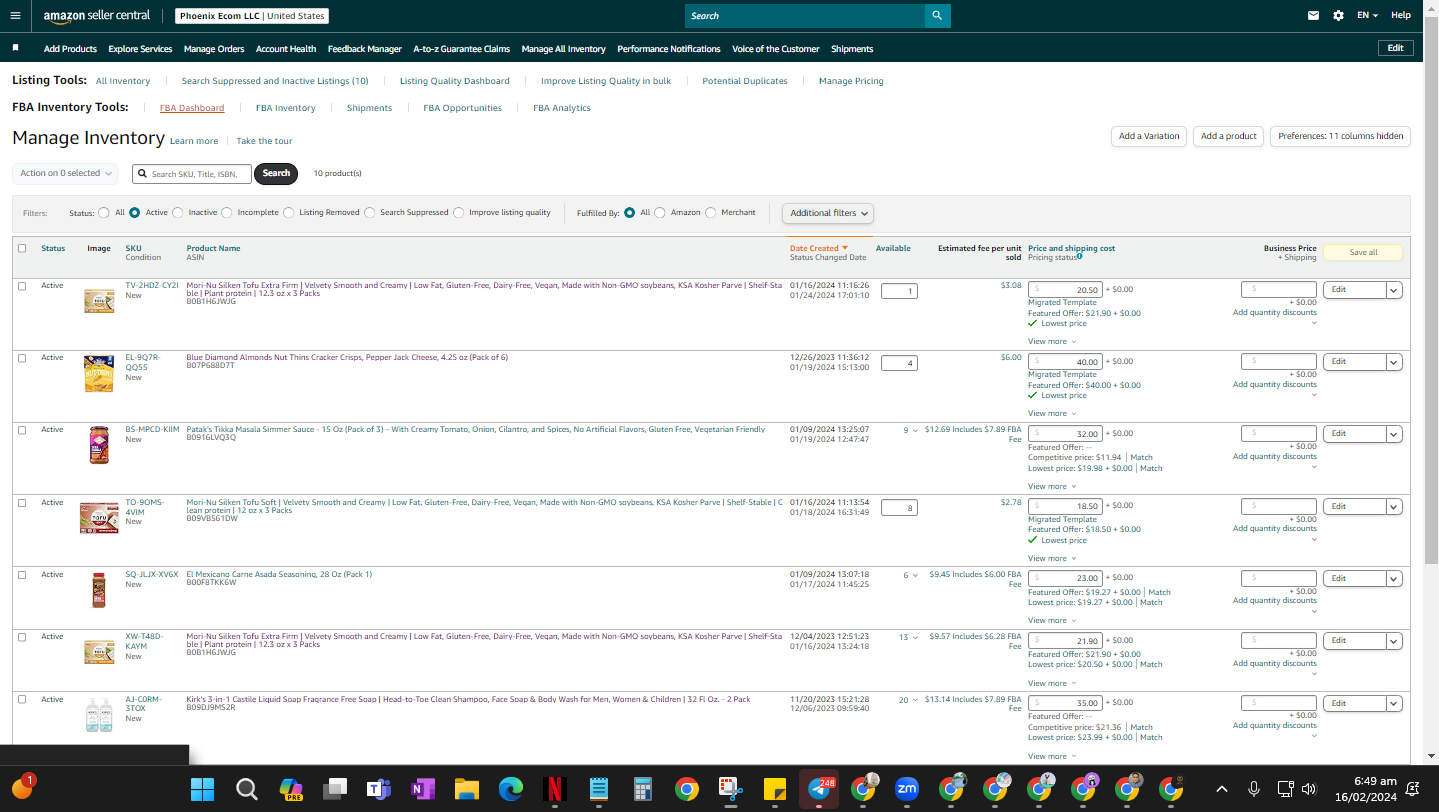
Task: Click the bookmark flag icon in nav bar
Action: pos(15,48)
